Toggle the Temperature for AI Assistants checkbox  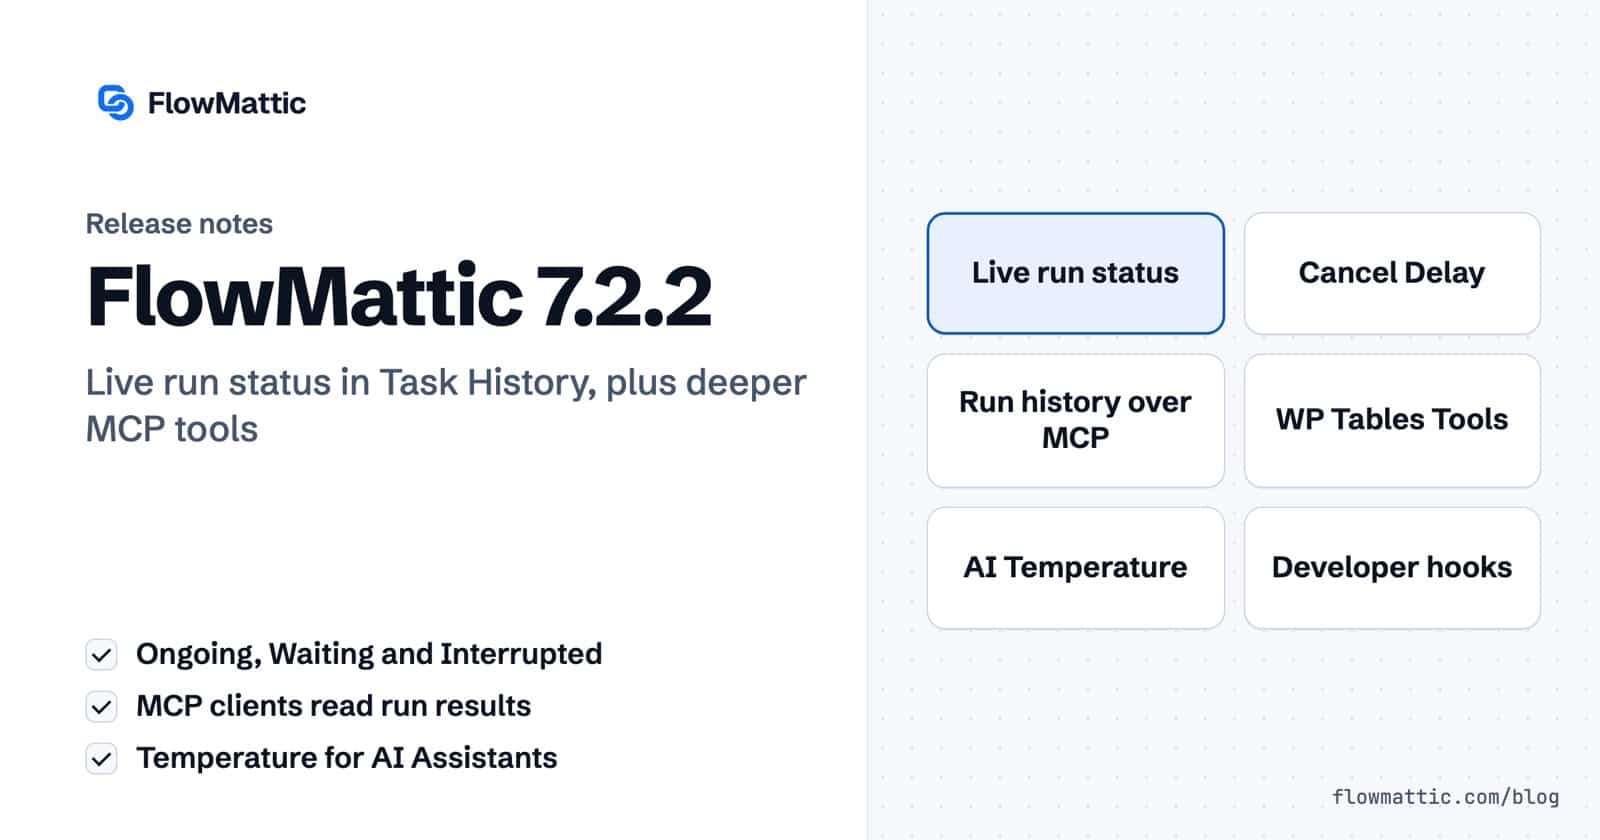(101, 759)
